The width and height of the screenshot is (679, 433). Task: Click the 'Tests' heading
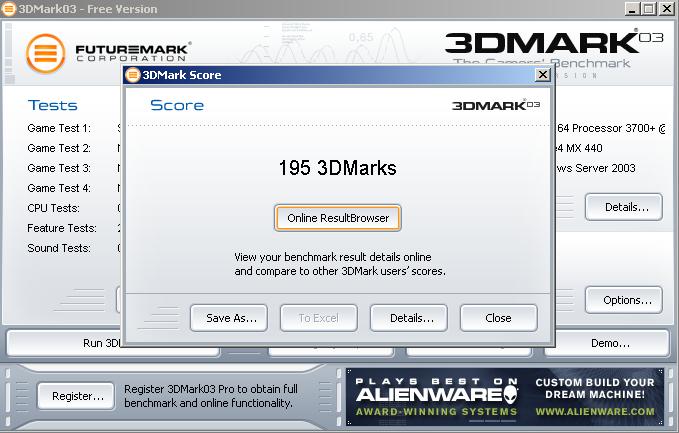pos(52,105)
